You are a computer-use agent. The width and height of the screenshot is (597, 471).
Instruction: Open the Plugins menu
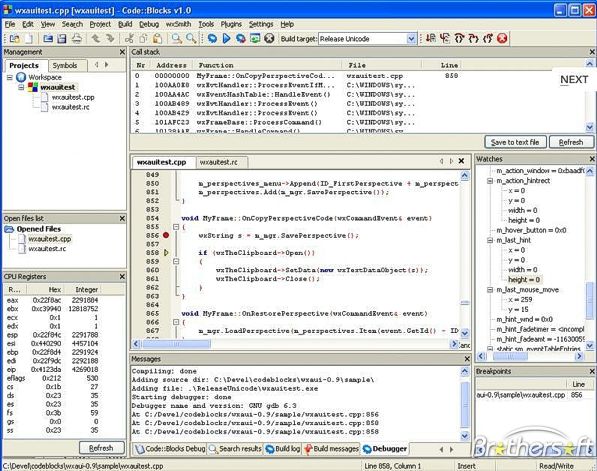coord(231,24)
